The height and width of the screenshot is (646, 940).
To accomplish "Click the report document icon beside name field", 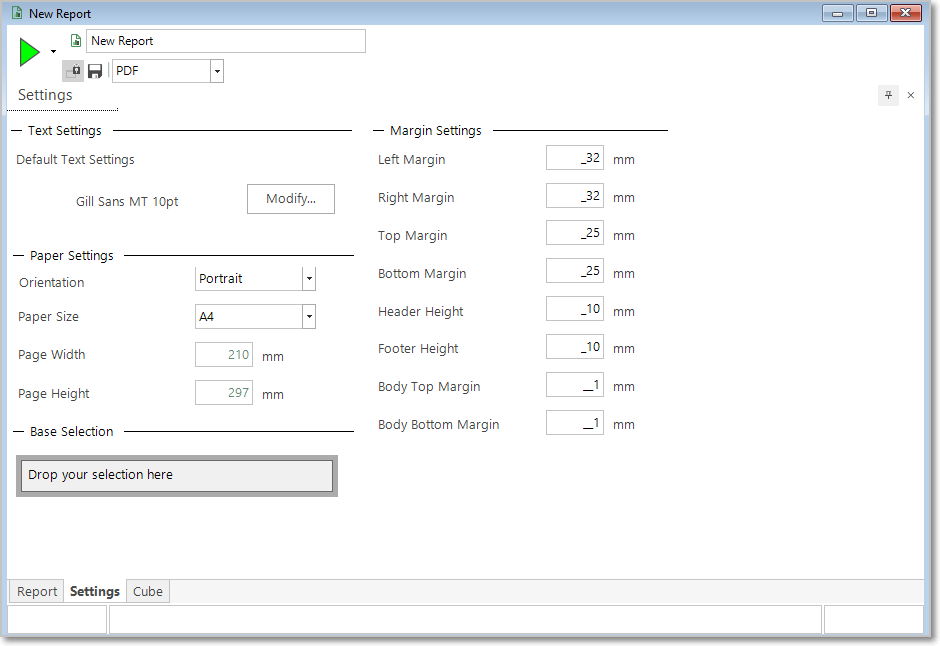I will click(x=76, y=41).
